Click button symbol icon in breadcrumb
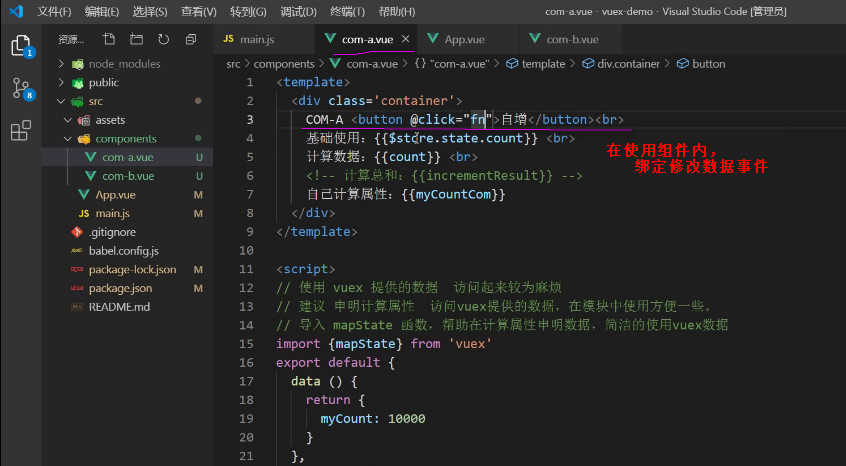The image size is (846, 466). point(683,64)
